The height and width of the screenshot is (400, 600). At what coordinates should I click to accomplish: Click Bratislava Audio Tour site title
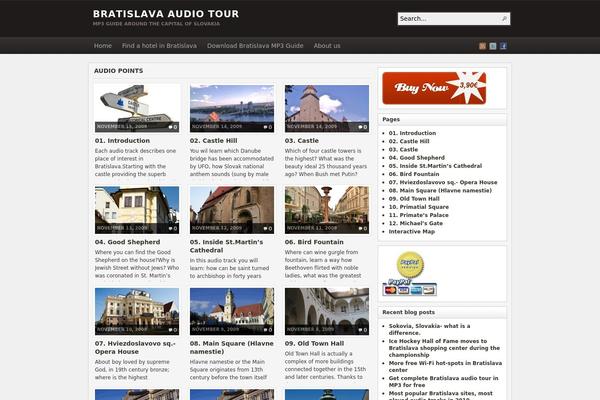click(x=166, y=14)
